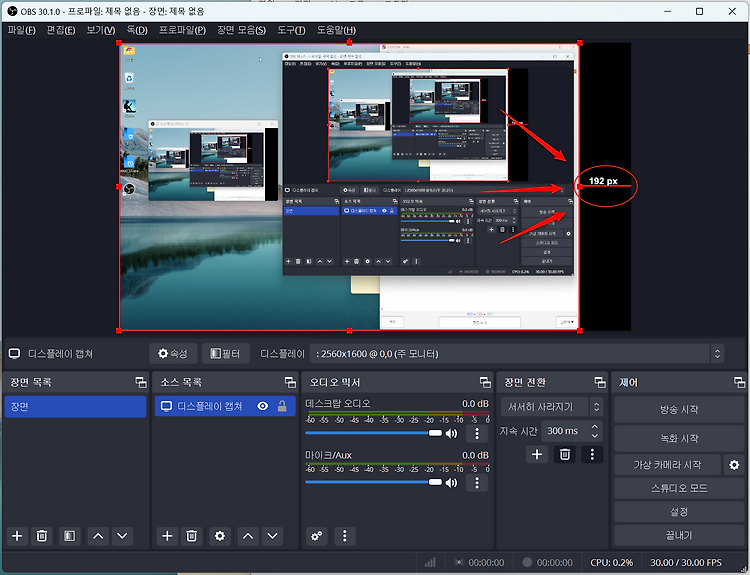Open the 파일(F) menu
This screenshot has height=575, width=750.
(x=22, y=30)
